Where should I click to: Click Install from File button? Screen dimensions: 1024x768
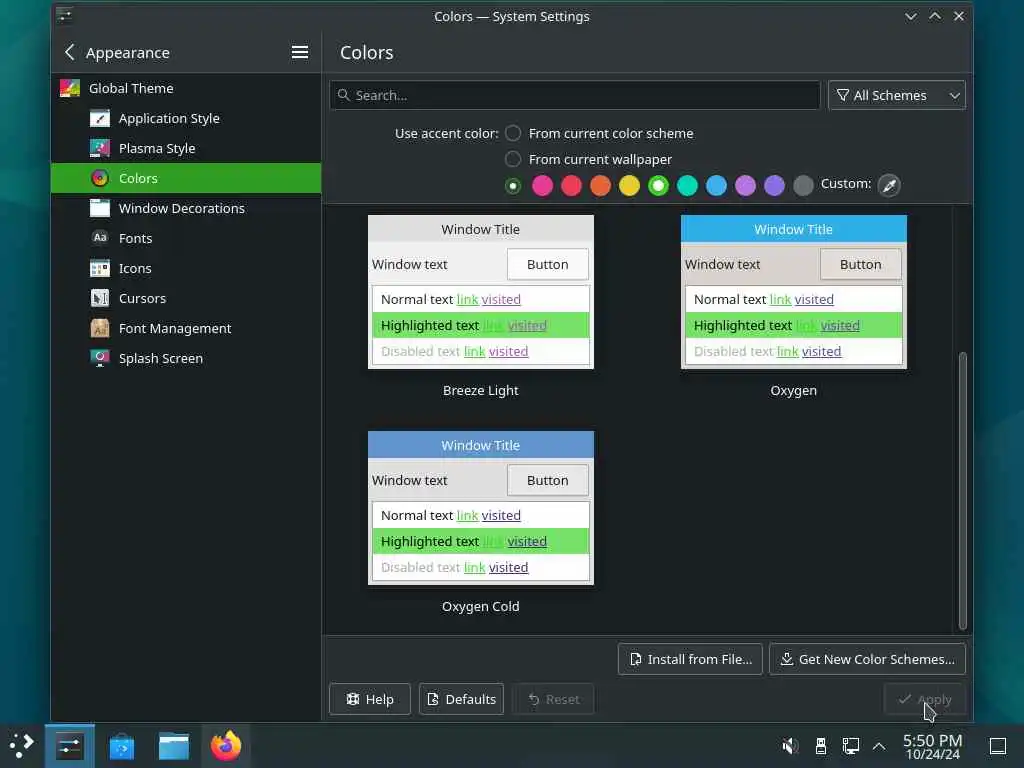[690, 660]
